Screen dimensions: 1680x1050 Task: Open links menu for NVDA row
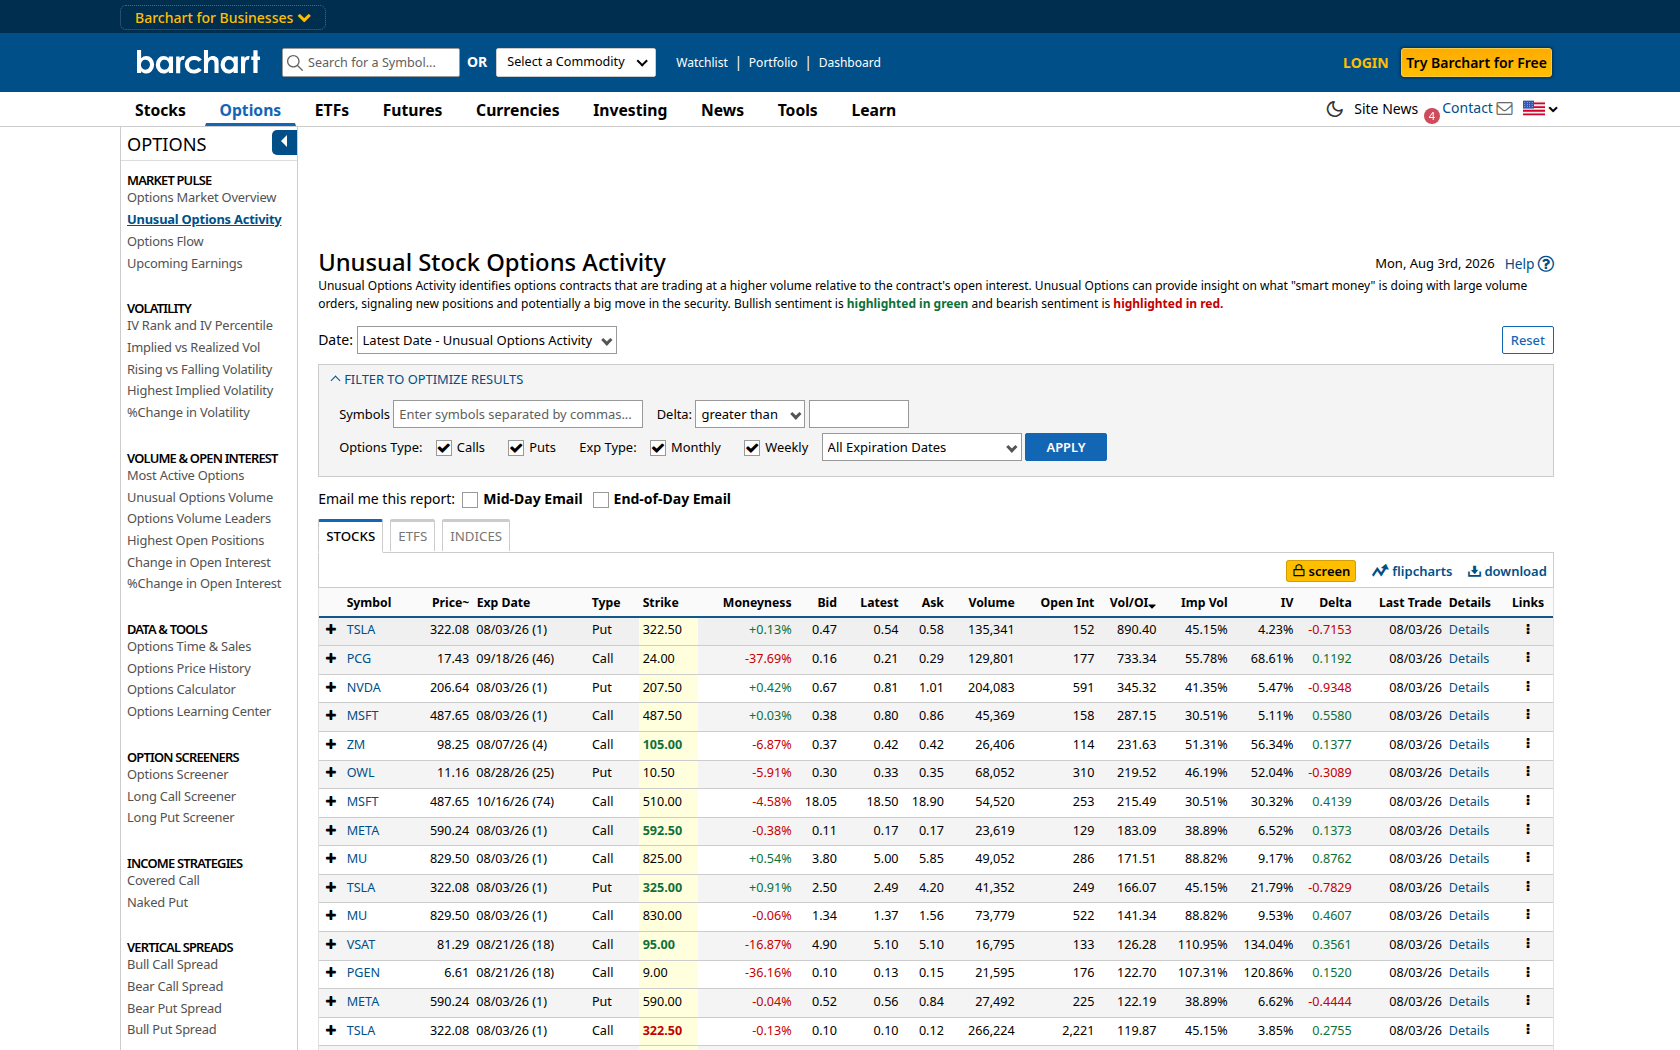(1528, 687)
